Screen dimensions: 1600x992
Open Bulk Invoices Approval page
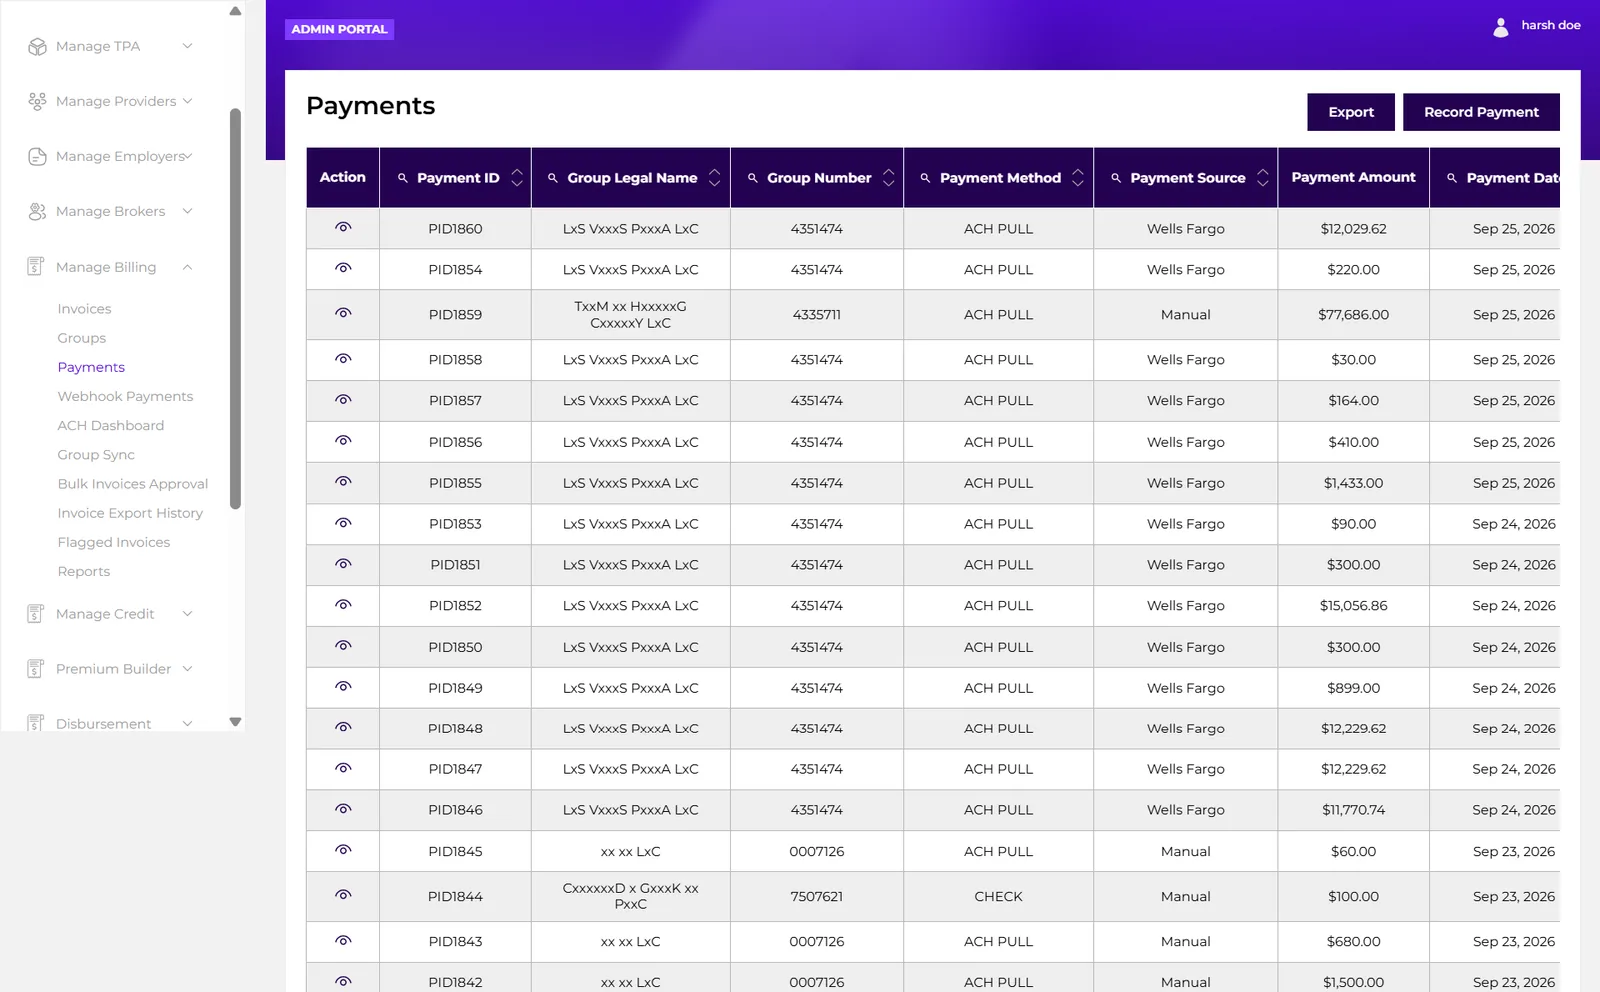click(133, 484)
